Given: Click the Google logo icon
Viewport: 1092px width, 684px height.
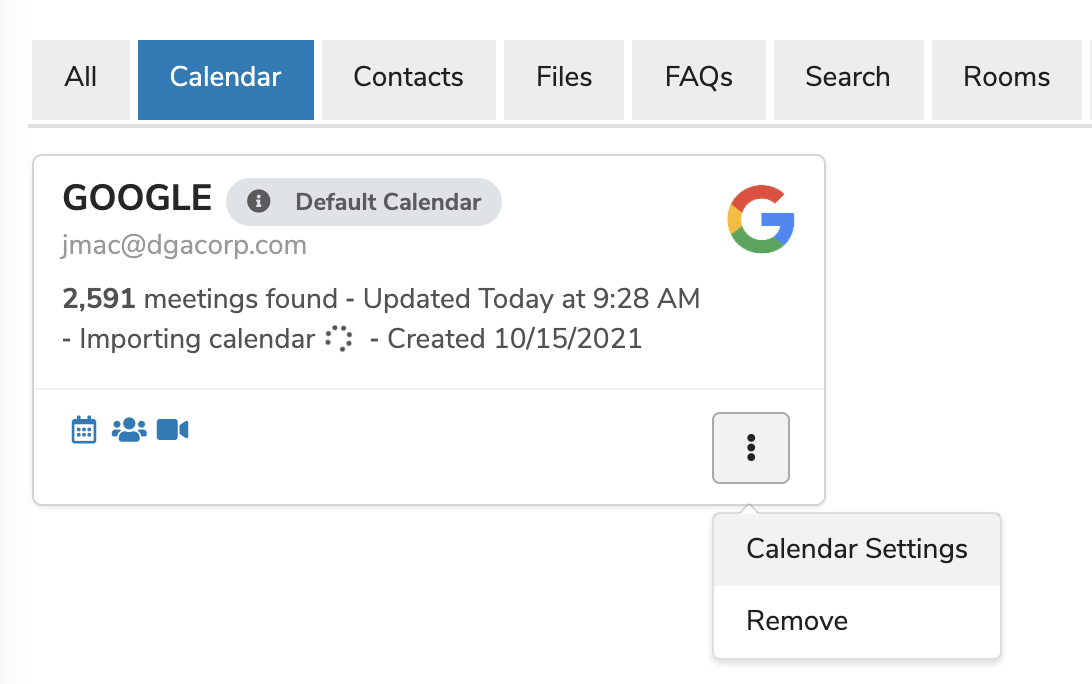Looking at the screenshot, I should (x=761, y=218).
